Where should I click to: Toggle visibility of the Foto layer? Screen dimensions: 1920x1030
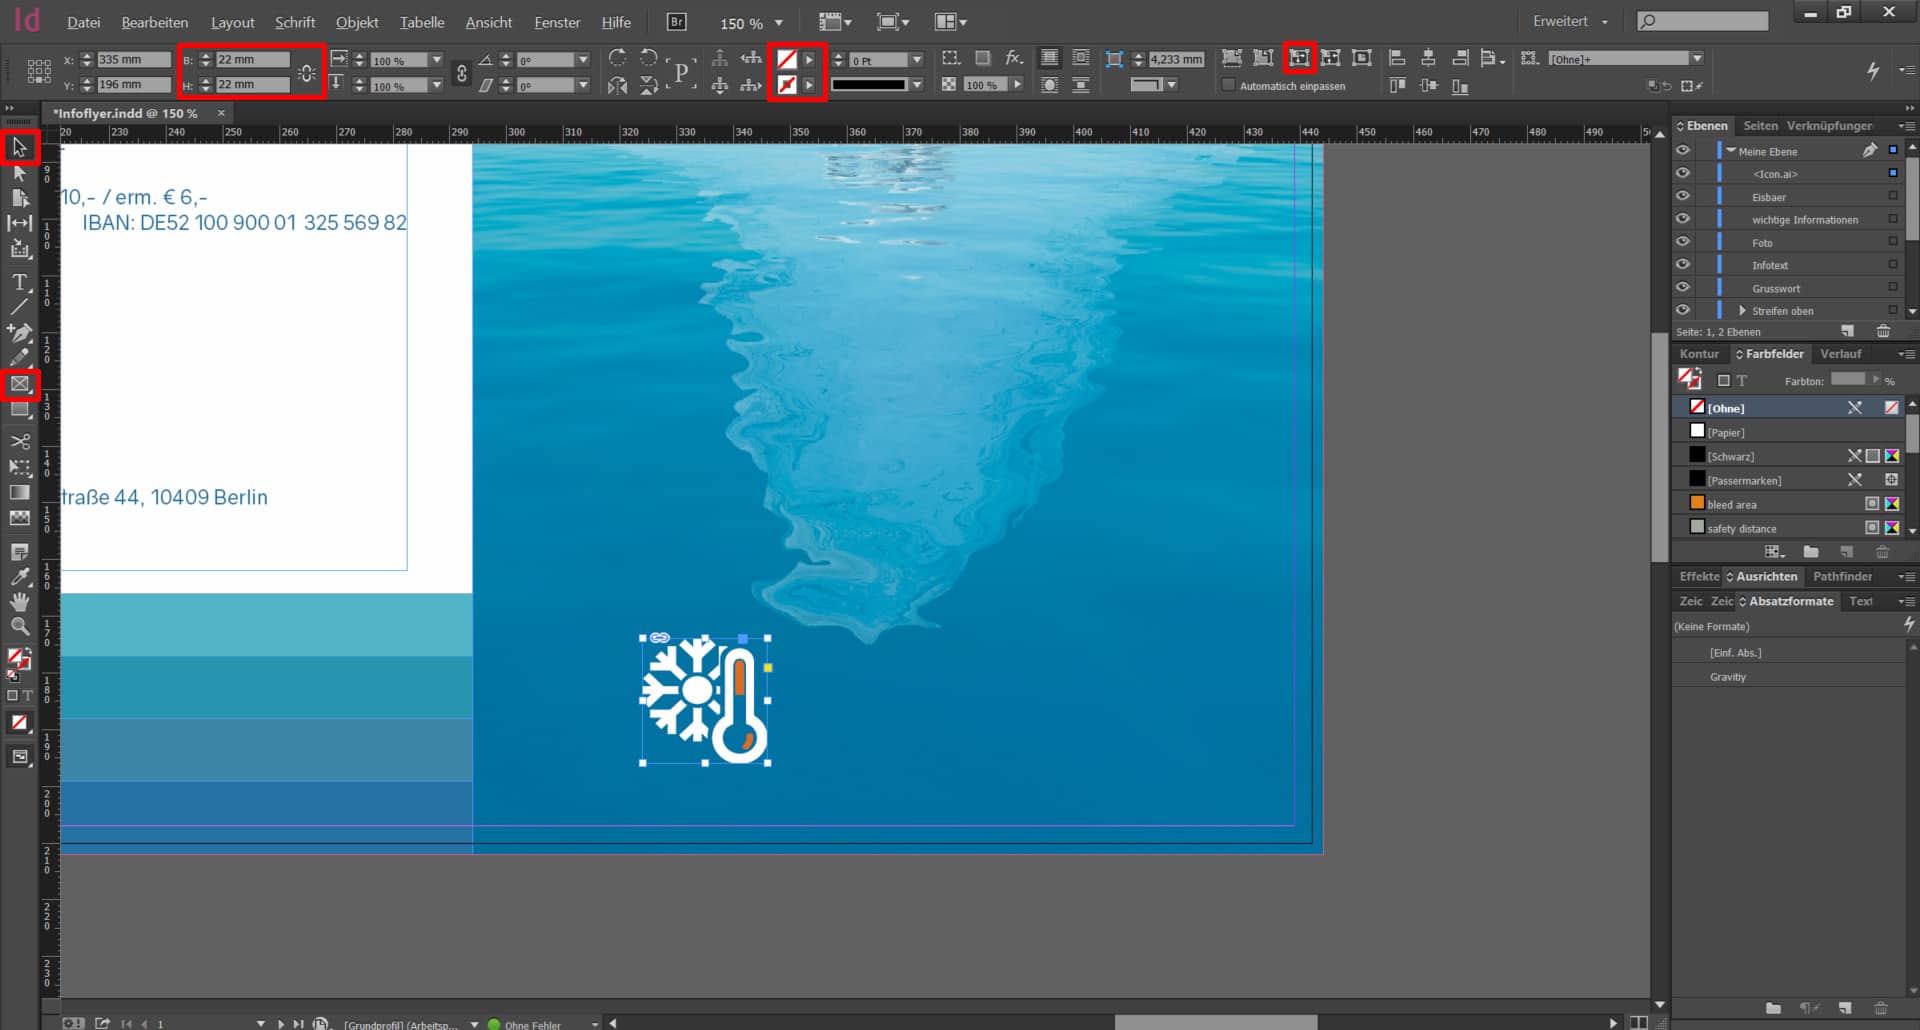1683,243
